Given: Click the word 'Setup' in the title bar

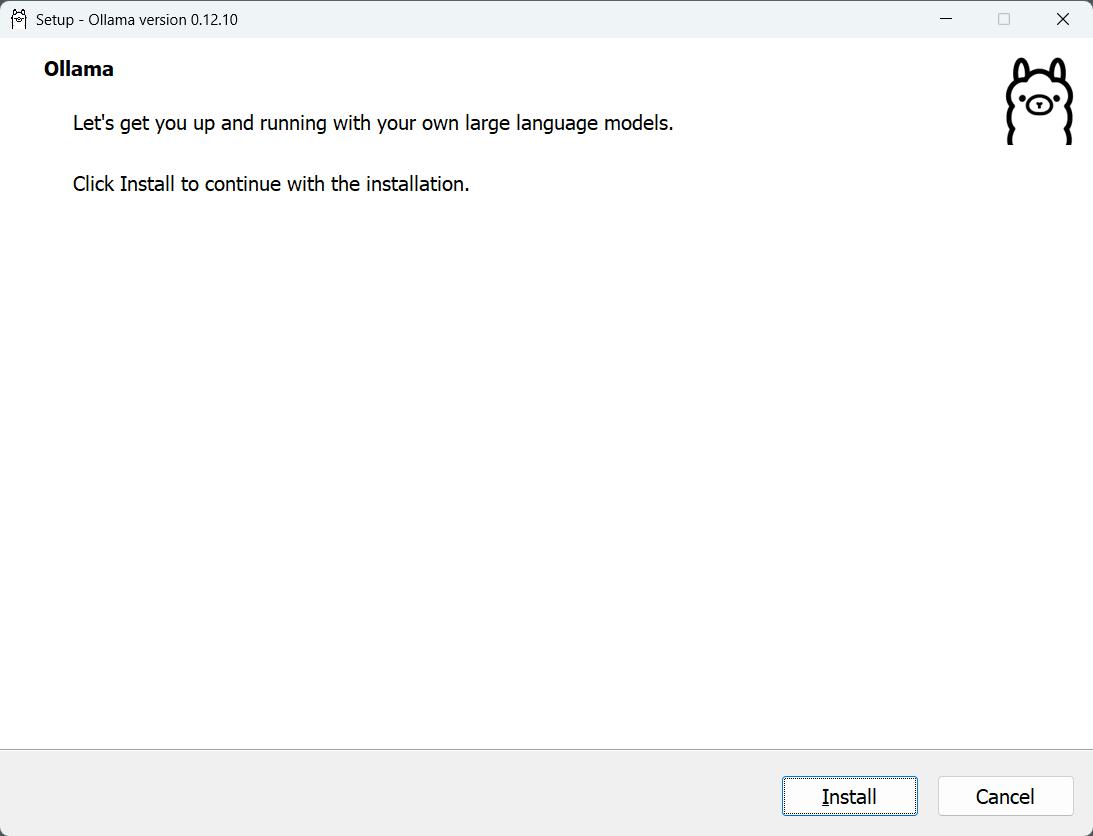Looking at the screenshot, I should click(55, 20).
